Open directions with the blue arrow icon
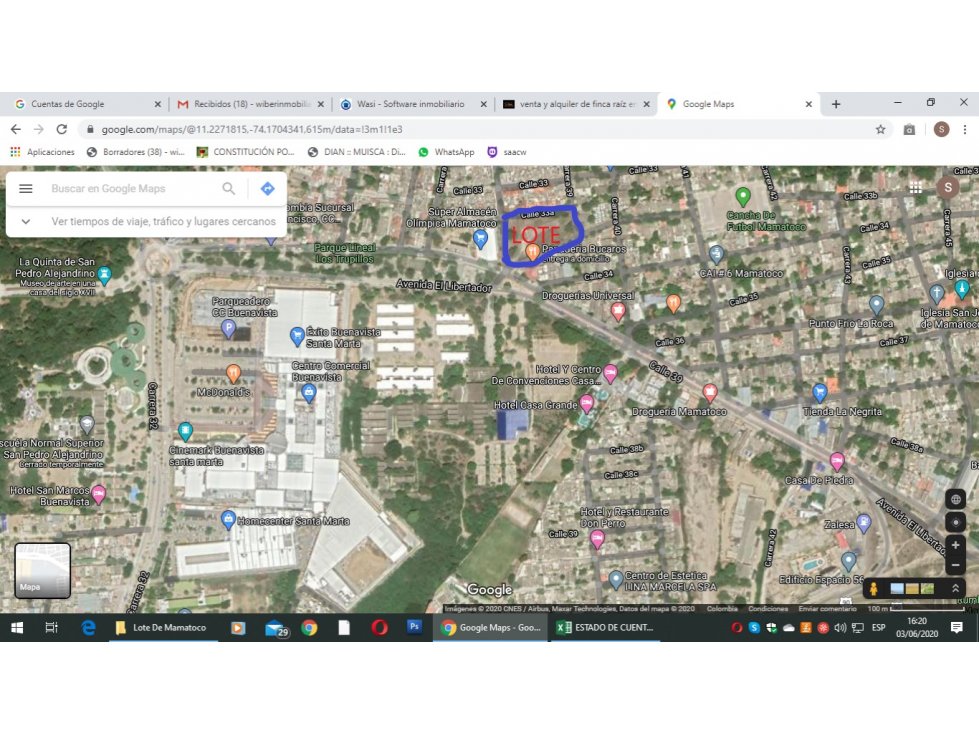Viewport: 979px width, 734px height. tap(267, 188)
